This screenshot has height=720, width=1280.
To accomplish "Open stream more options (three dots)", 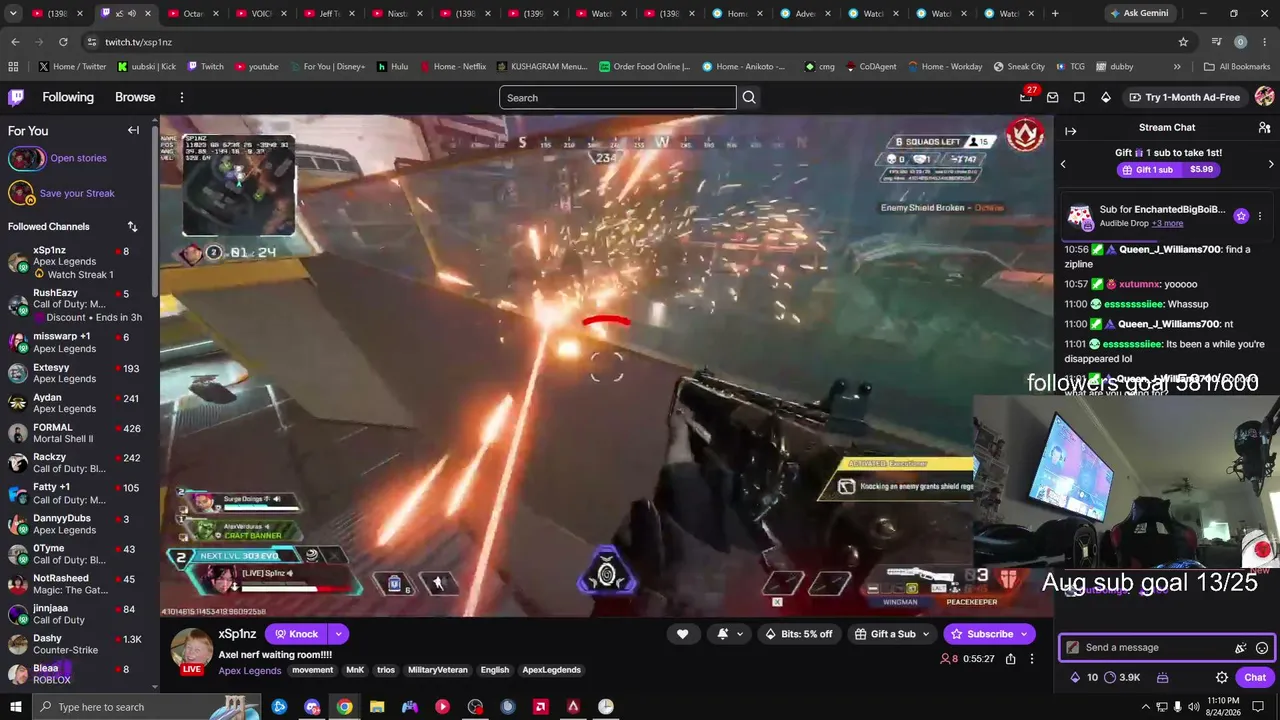I will (1032, 659).
